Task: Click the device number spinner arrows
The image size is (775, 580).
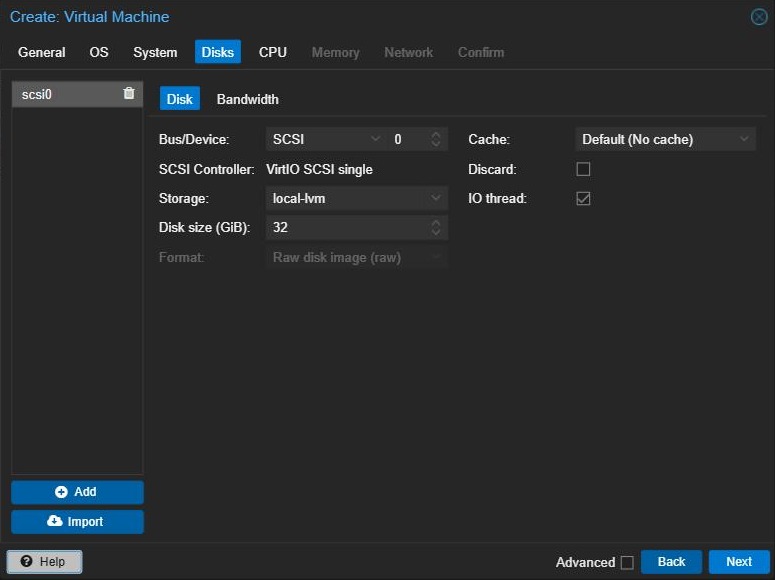Action: [435, 139]
